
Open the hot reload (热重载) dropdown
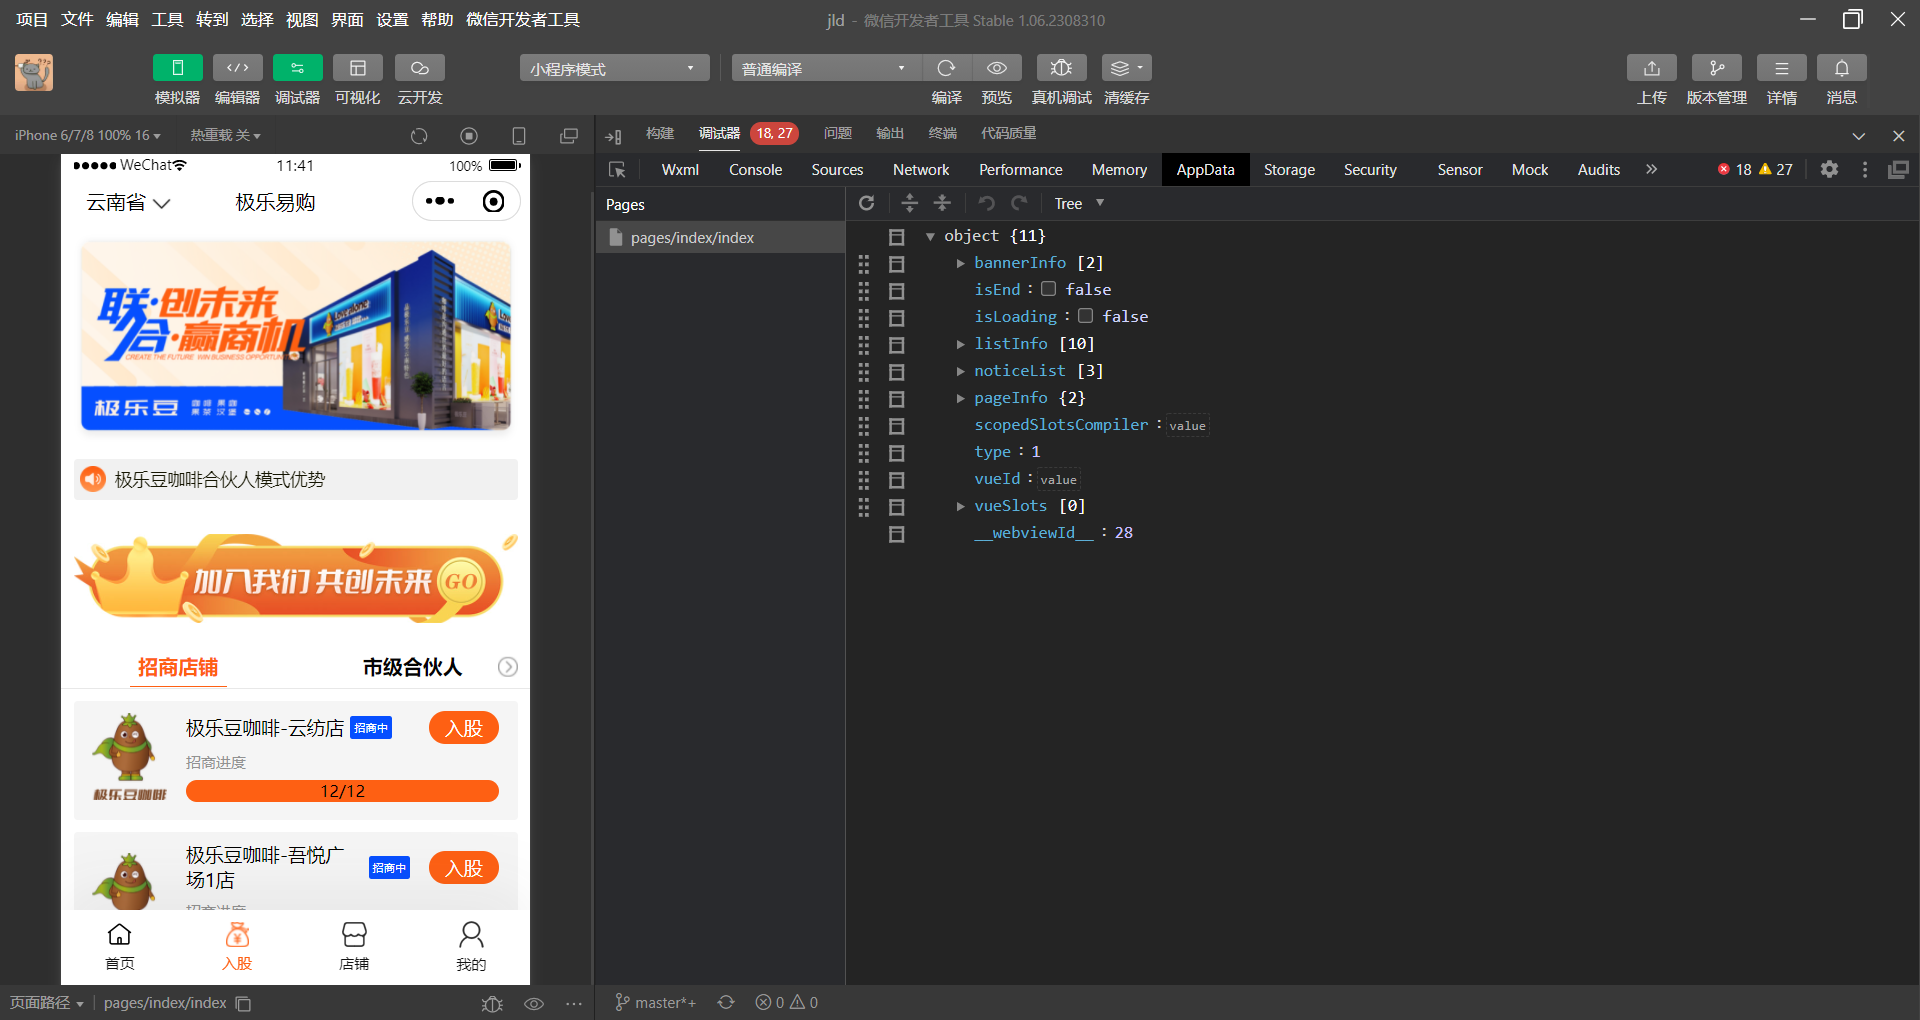225,135
